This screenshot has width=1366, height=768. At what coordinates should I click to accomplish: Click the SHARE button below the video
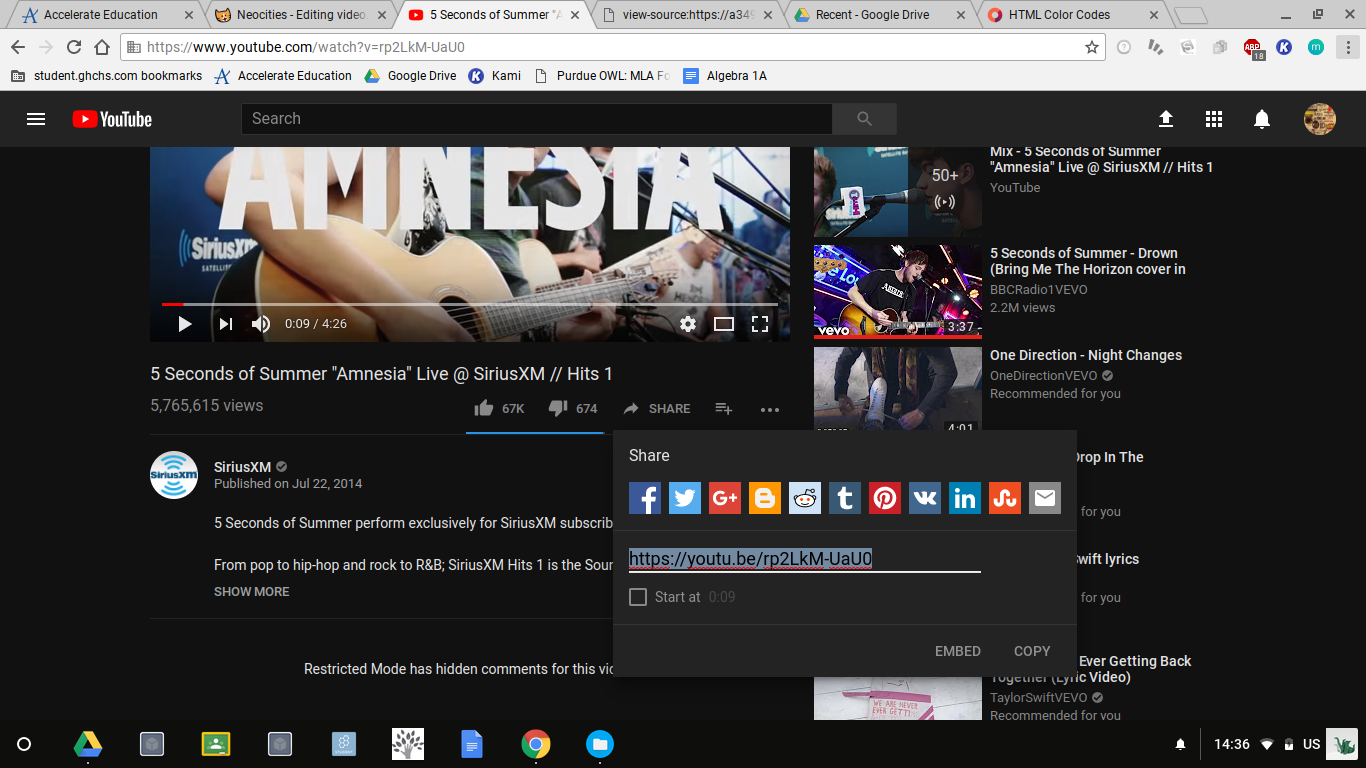656,408
